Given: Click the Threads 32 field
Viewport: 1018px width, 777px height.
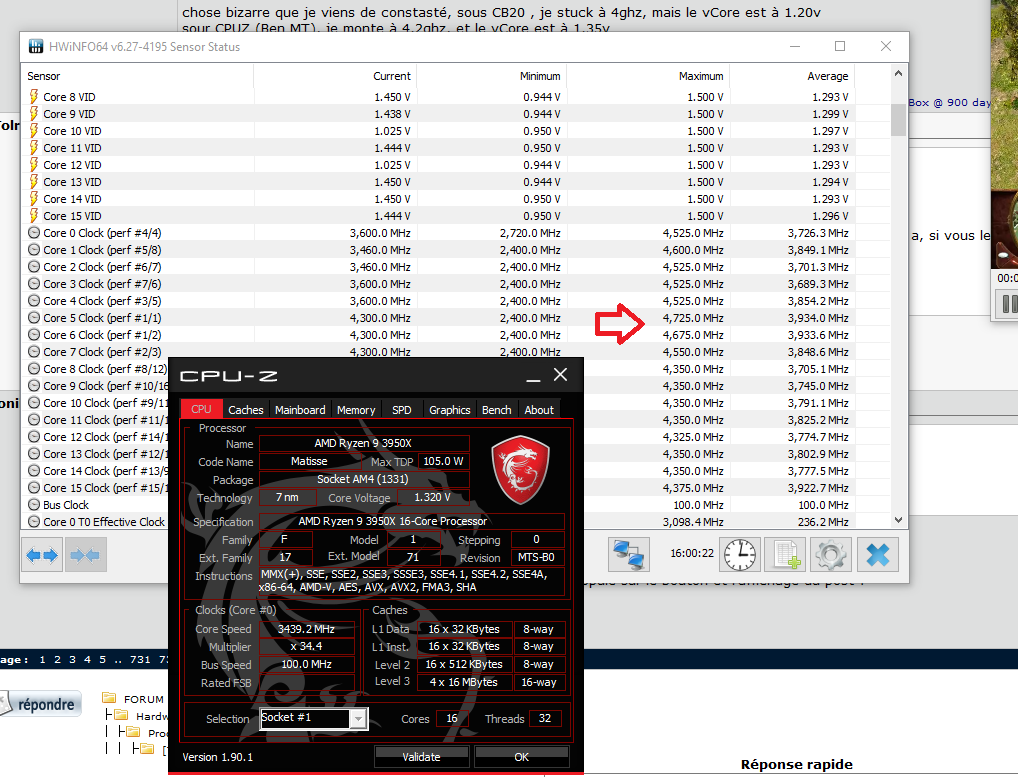Looking at the screenshot, I should (x=545, y=718).
